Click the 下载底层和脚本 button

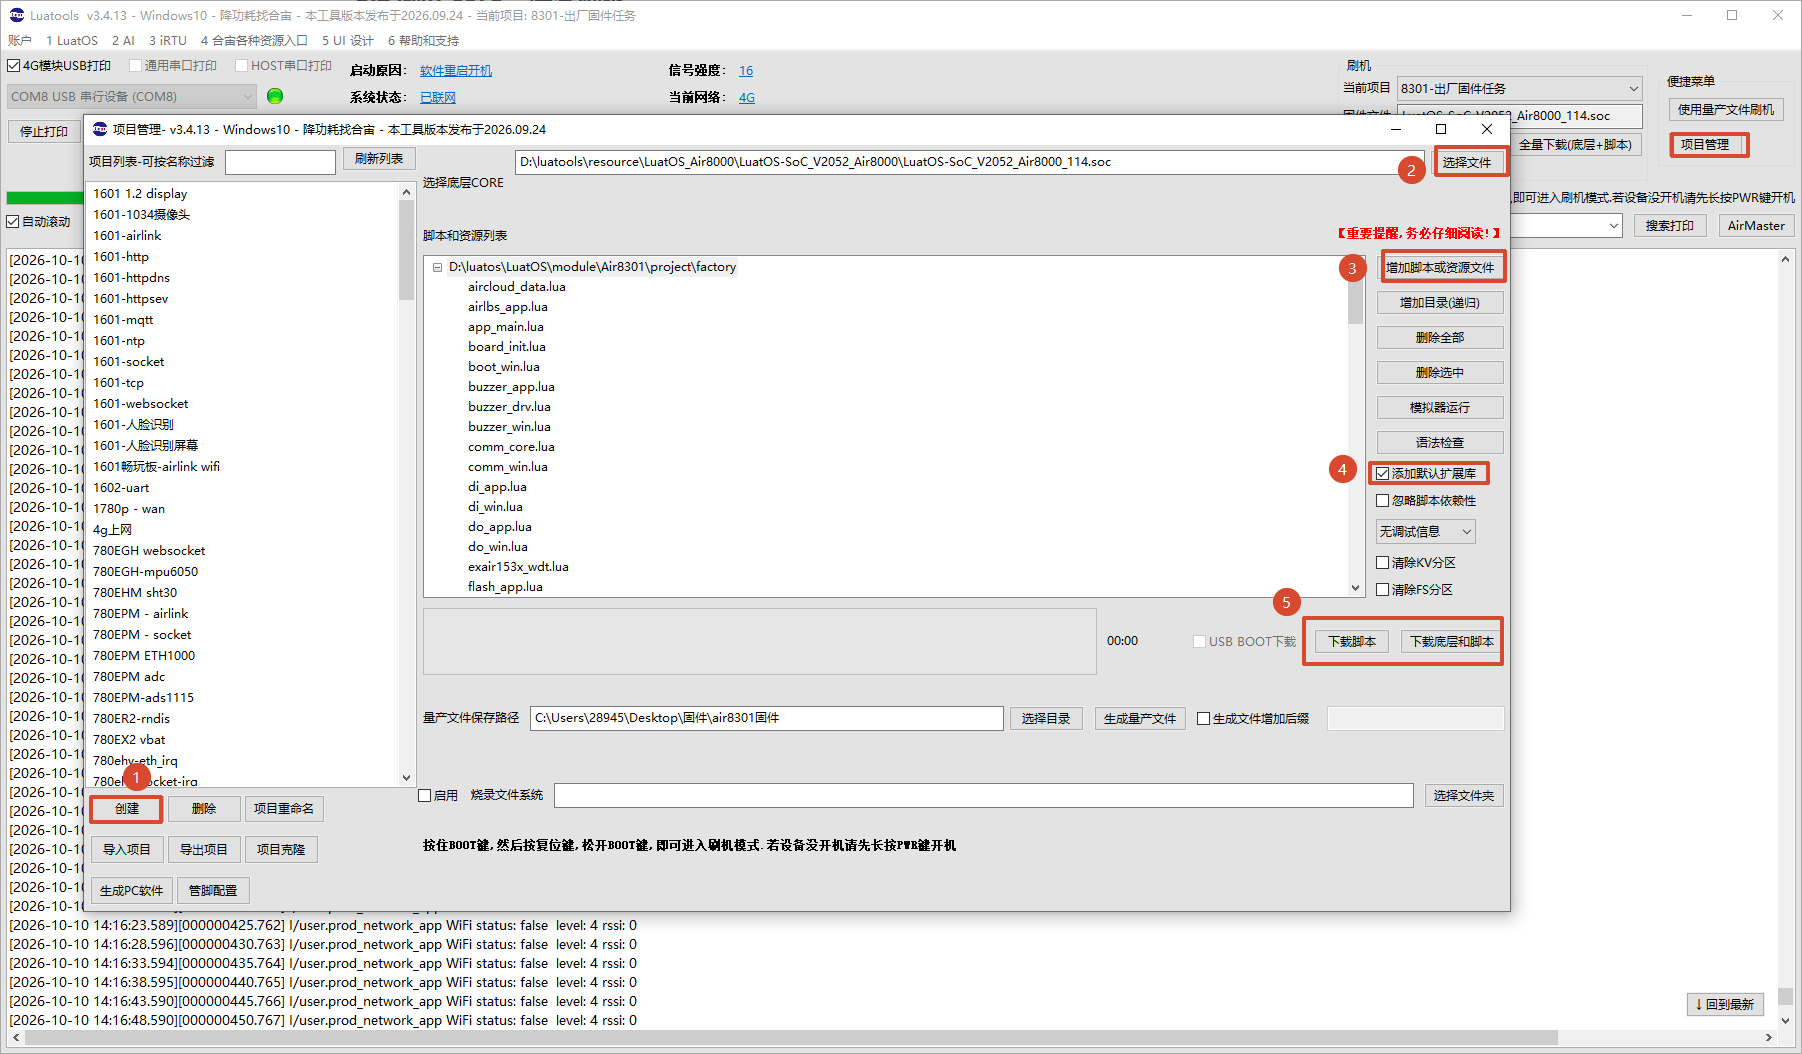[x=1452, y=642]
